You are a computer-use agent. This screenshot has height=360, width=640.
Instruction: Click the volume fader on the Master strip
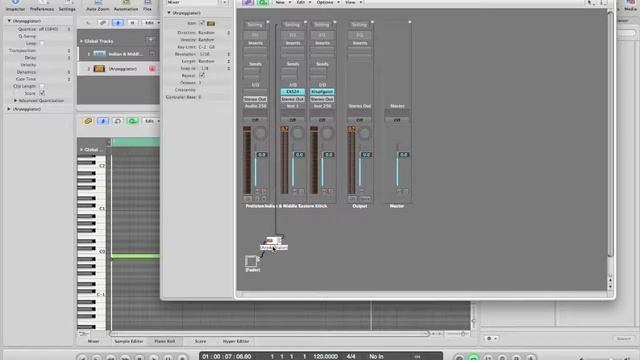point(397,171)
